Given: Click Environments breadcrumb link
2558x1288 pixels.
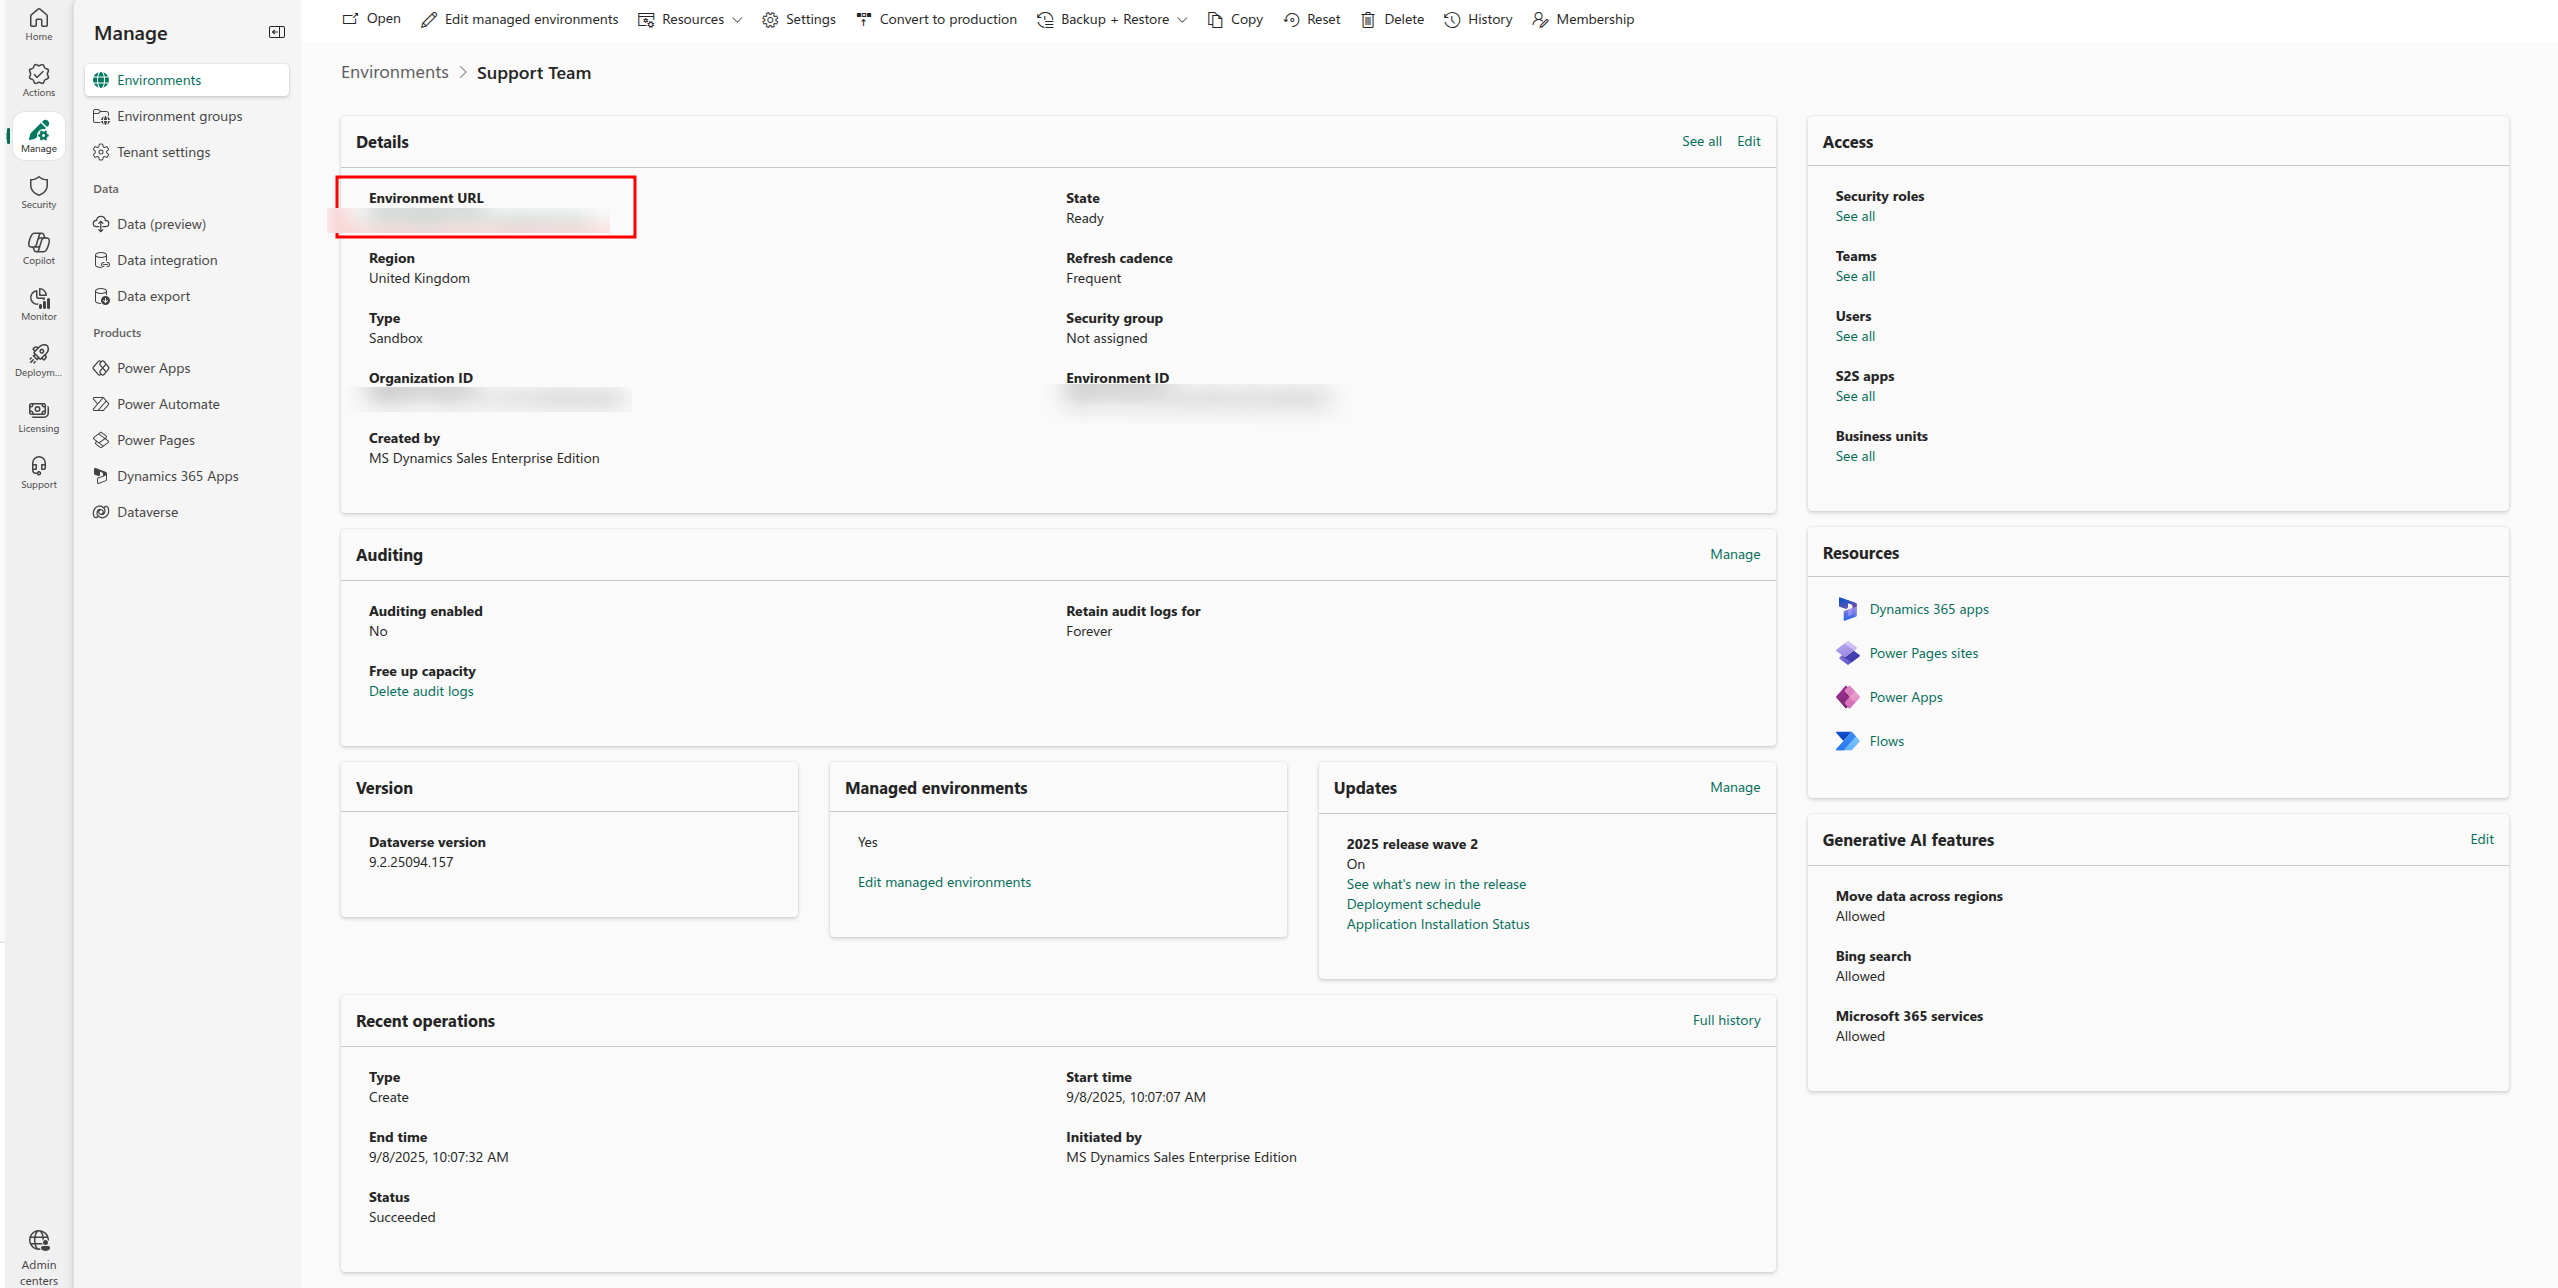Looking at the screenshot, I should coord(394,73).
